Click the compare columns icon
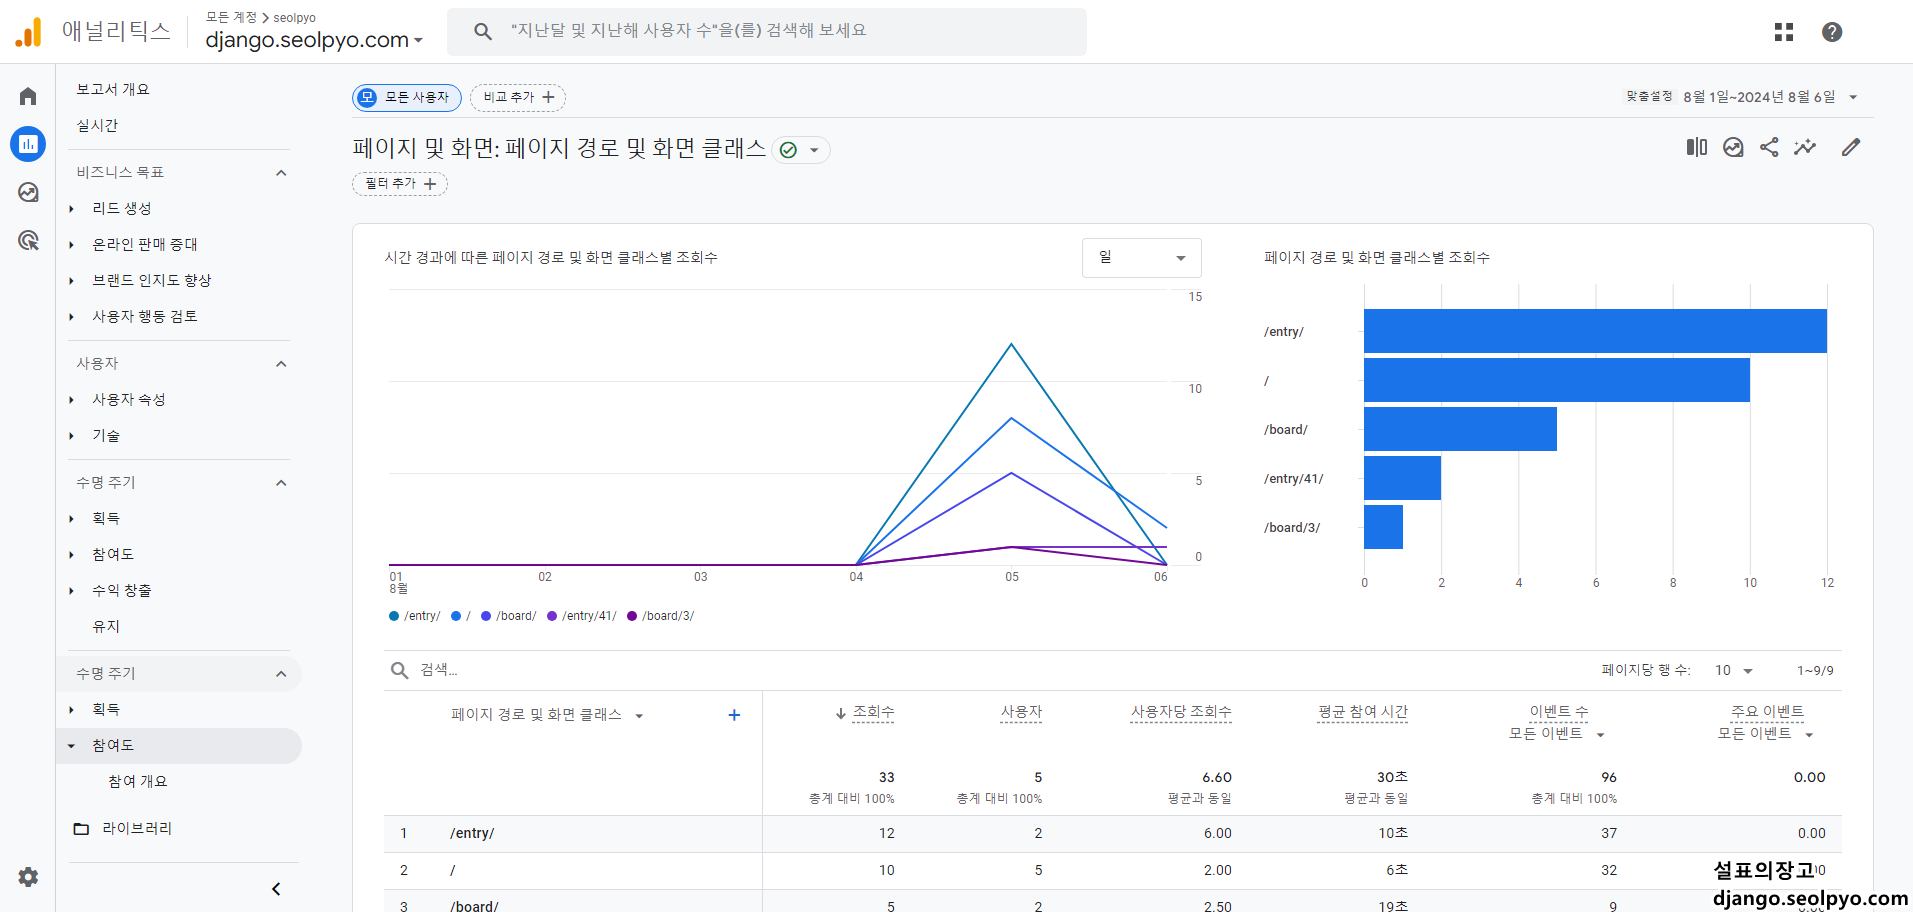Viewport: 1913px width, 912px height. [x=1697, y=147]
